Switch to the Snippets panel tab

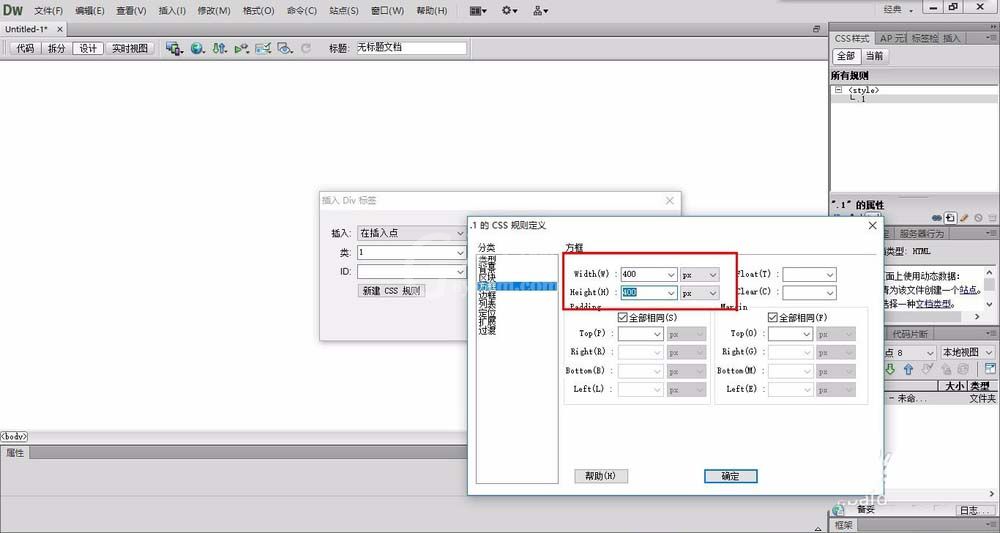tap(909, 333)
